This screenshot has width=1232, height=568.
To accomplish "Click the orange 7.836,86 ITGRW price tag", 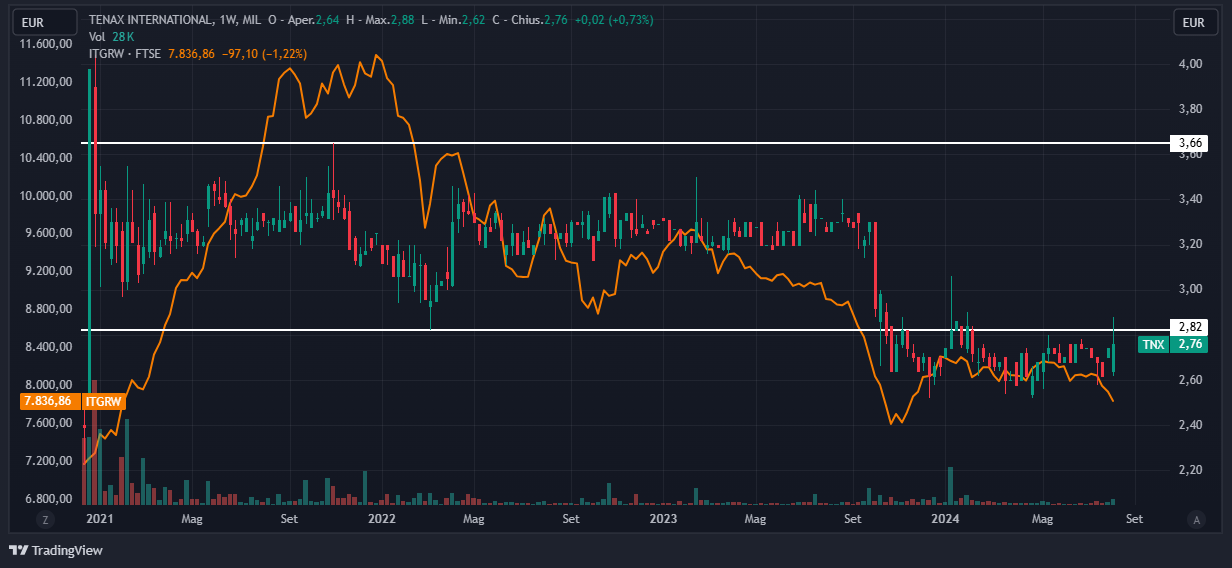I will (72, 401).
